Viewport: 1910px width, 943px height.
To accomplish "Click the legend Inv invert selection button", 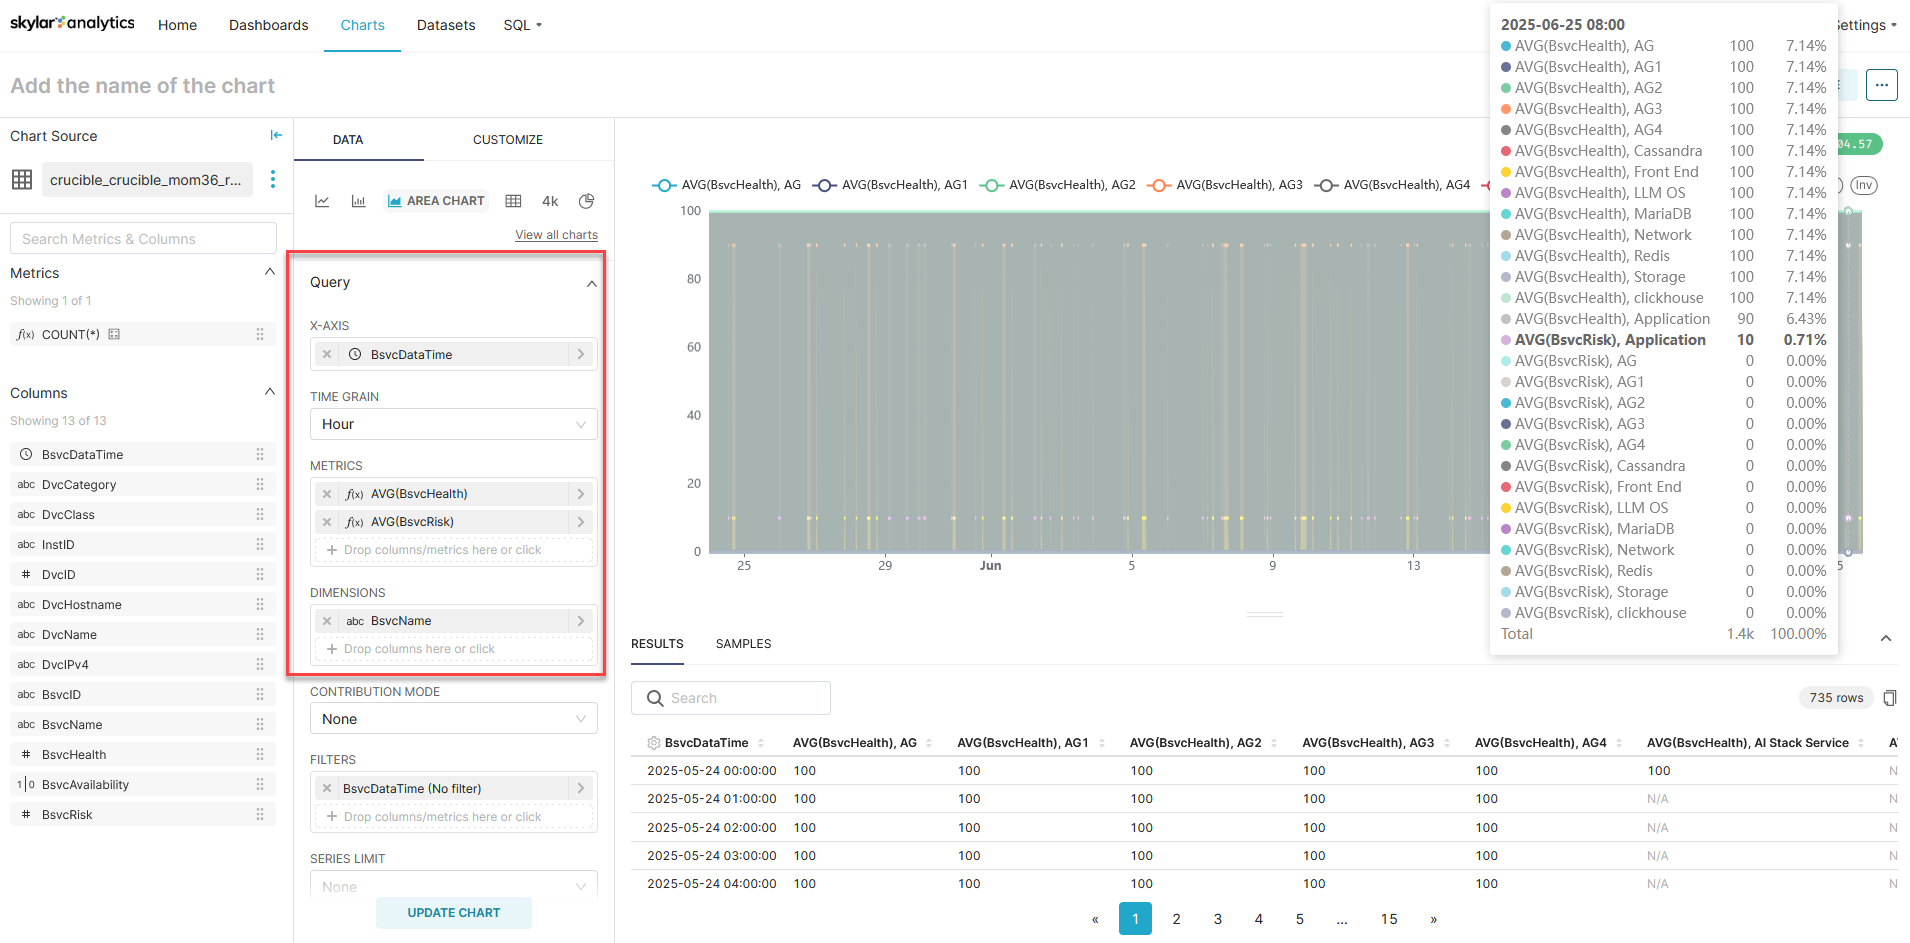I will 1863,185.
